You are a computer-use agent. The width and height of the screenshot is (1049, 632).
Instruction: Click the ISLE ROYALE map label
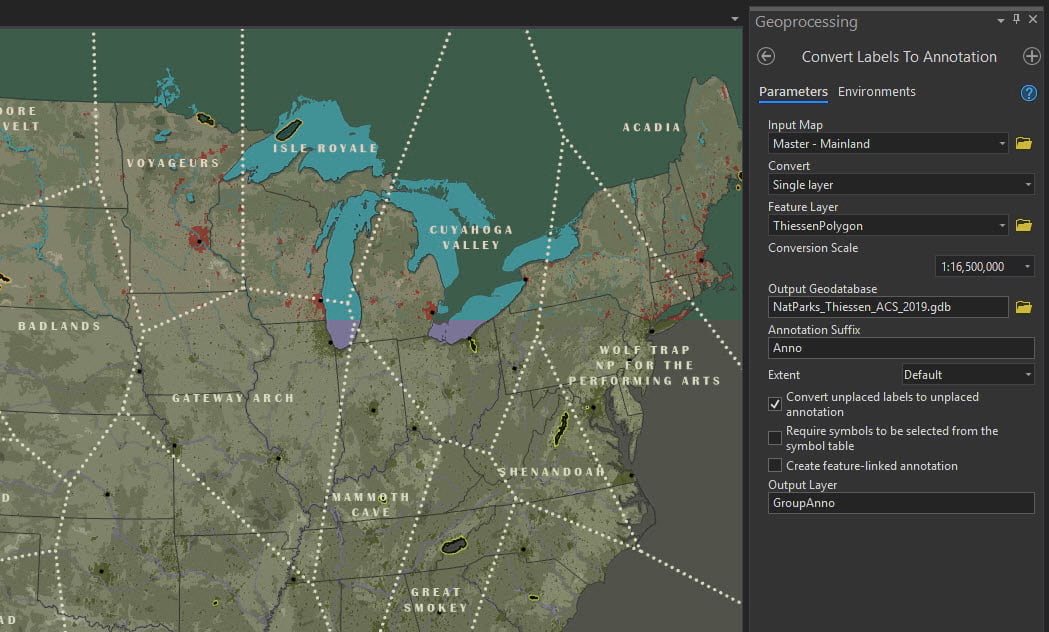326,148
